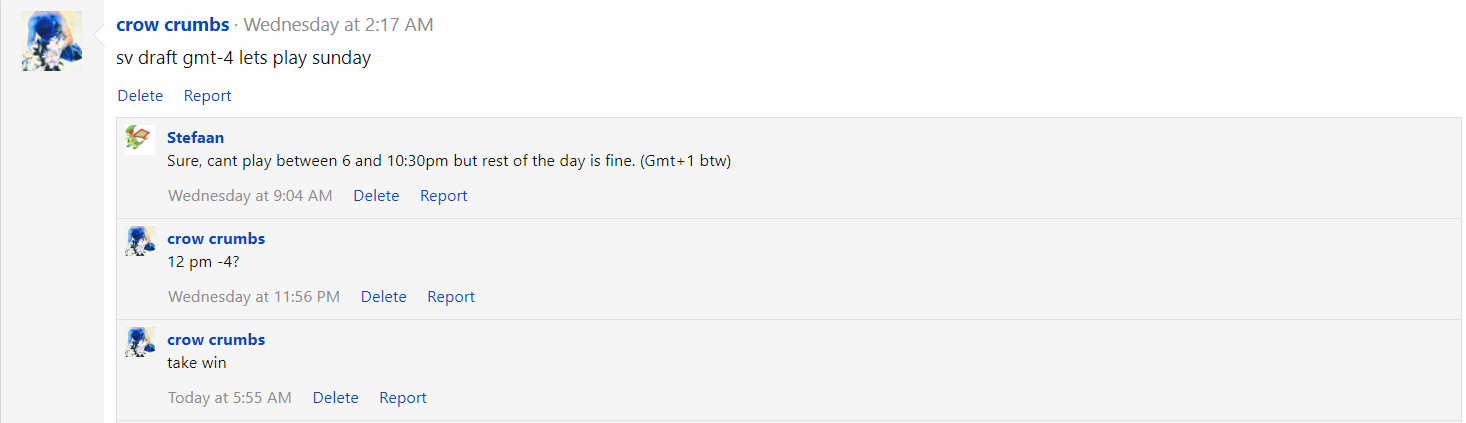The width and height of the screenshot is (1466, 423).
Task: Delete the '12 pm -4?' comment
Action: tap(383, 297)
